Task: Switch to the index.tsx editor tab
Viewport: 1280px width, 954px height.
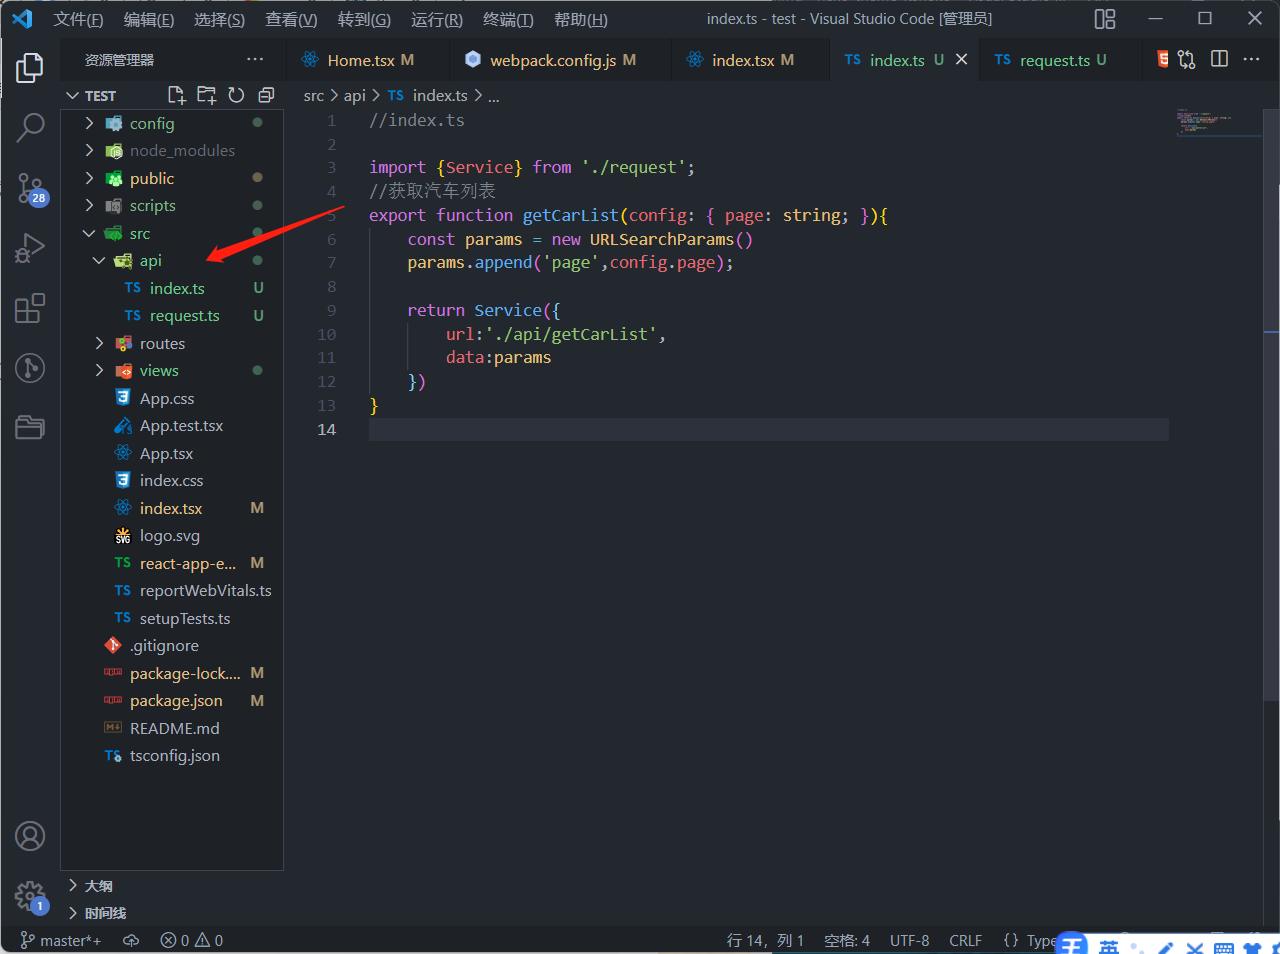Action: [x=750, y=60]
